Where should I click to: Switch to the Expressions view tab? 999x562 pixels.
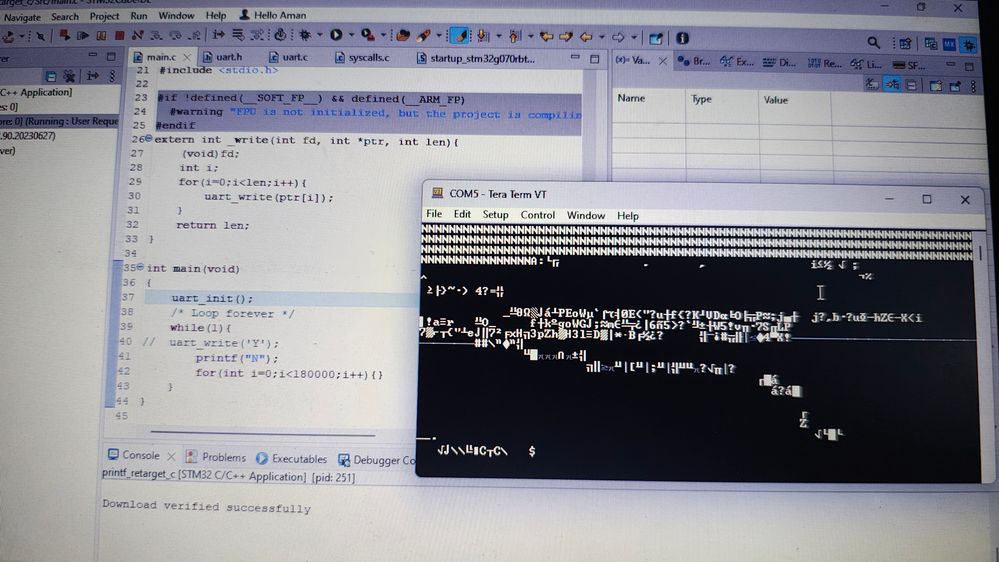(x=737, y=62)
